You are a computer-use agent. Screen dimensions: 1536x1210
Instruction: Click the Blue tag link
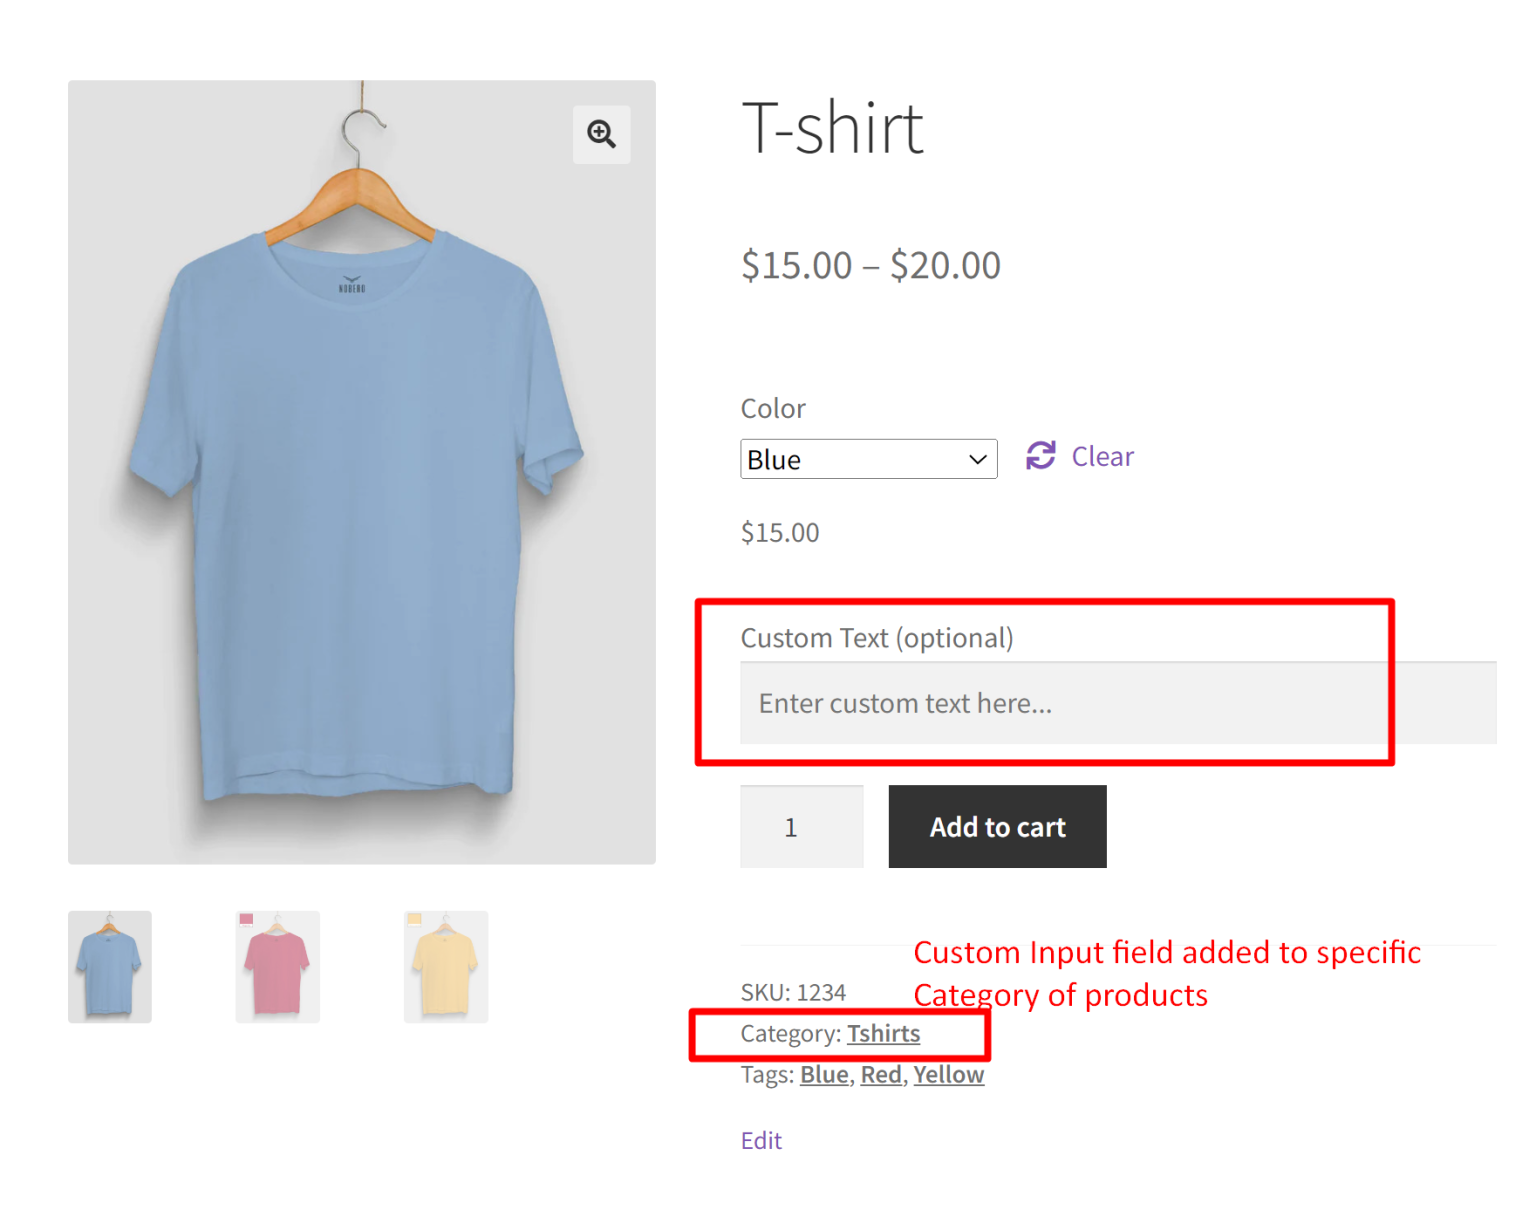click(823, 1074)
